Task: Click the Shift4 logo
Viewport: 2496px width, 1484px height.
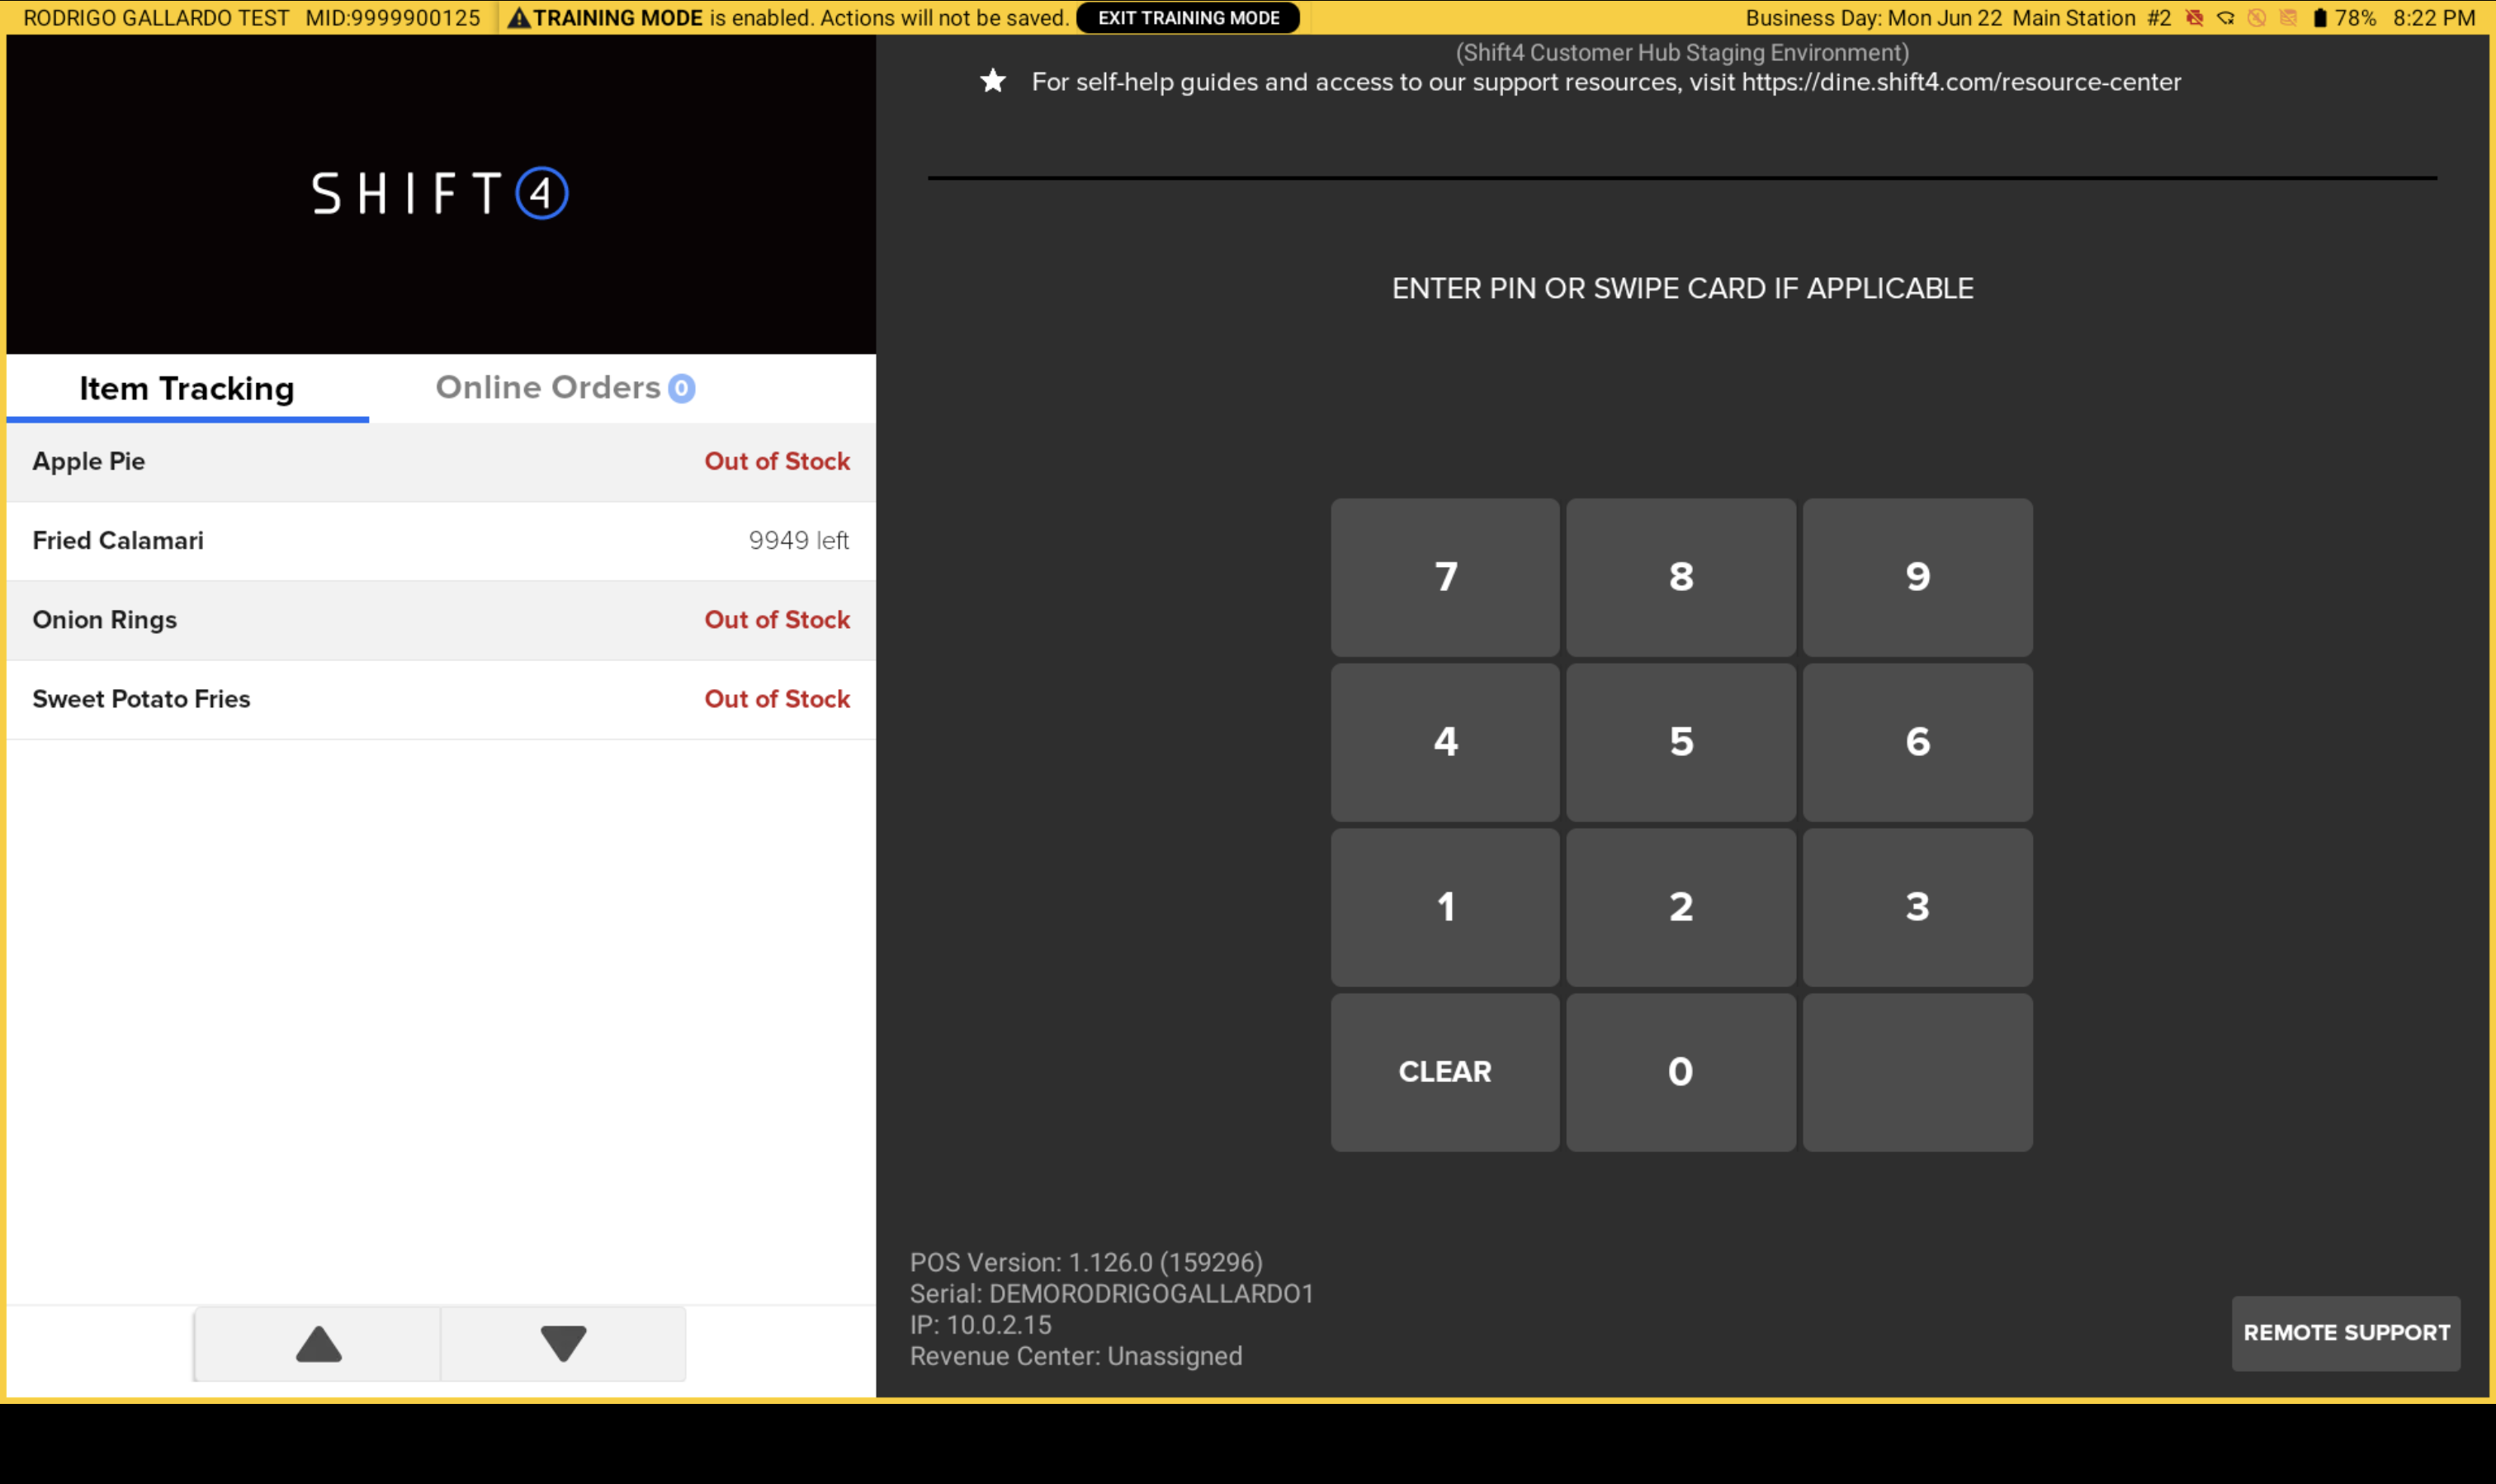Action: (441, 193)
